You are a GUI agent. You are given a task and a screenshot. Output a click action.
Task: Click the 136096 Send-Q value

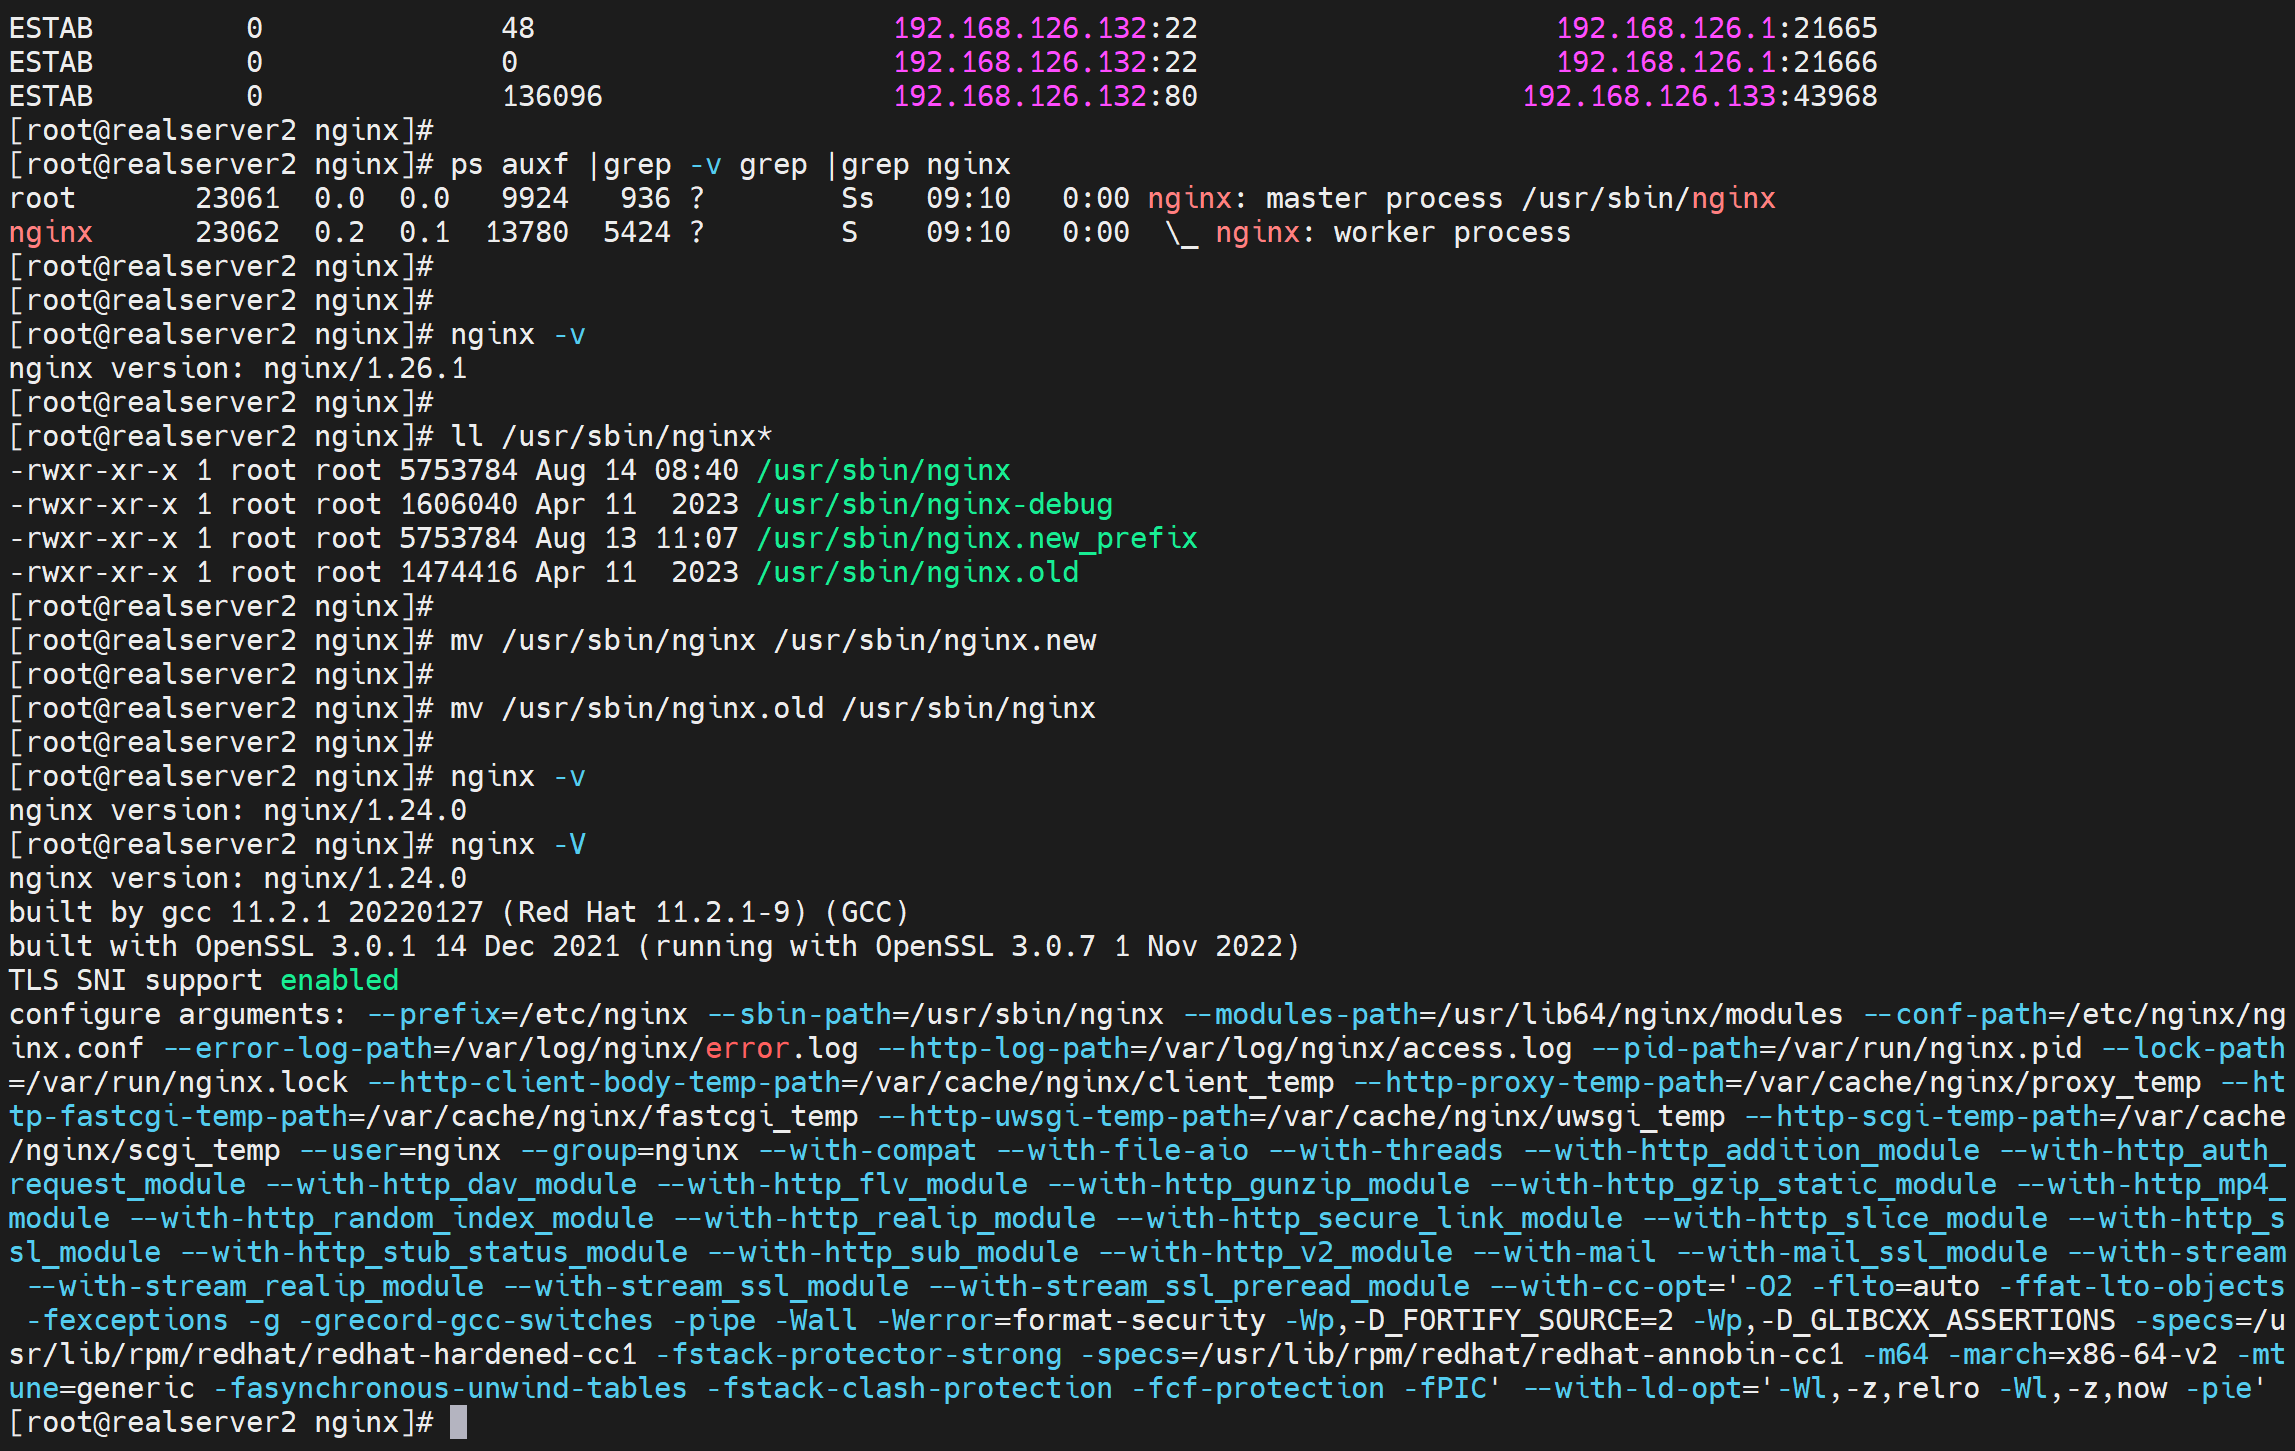(552, 96)
